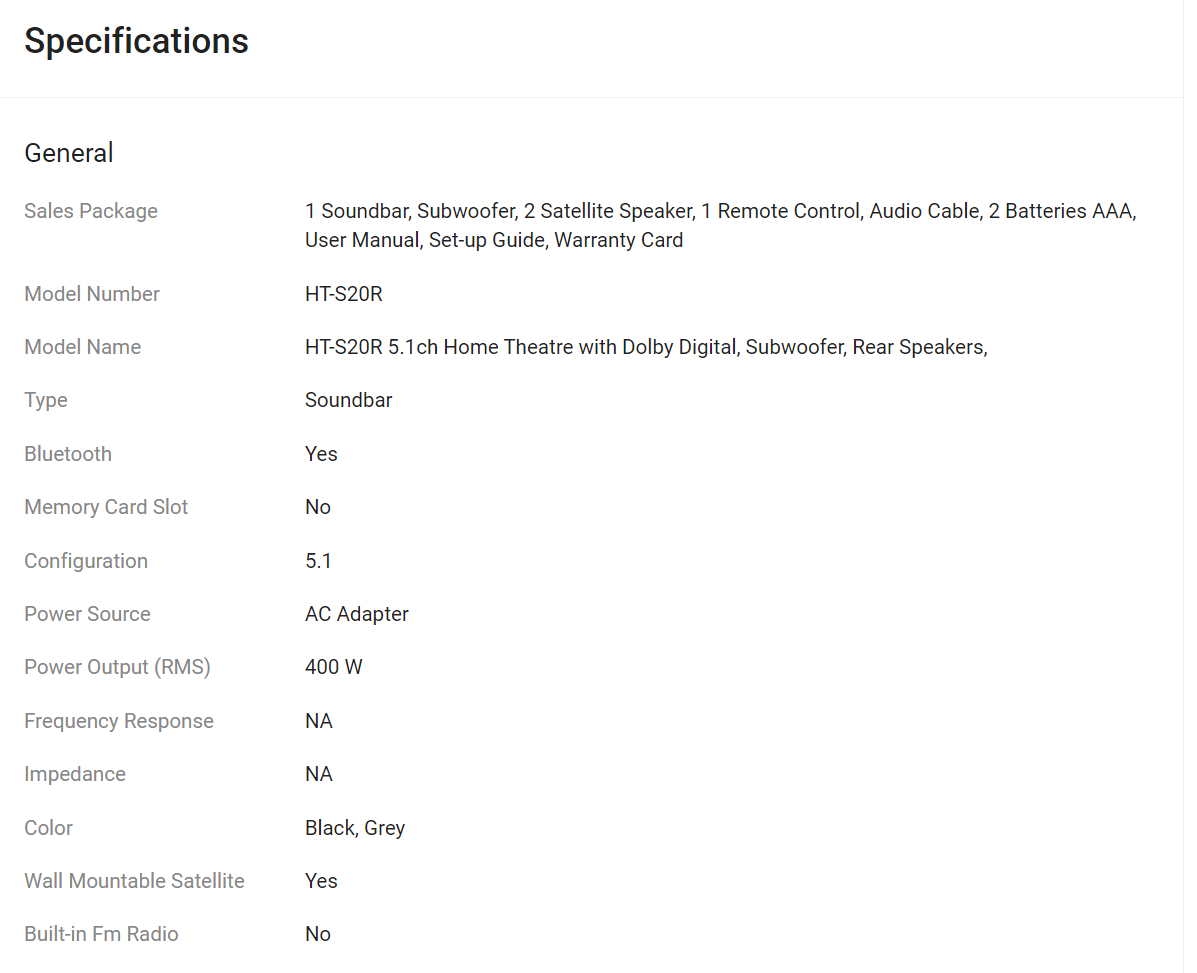Select the Soundbar value

pos(348,400)
